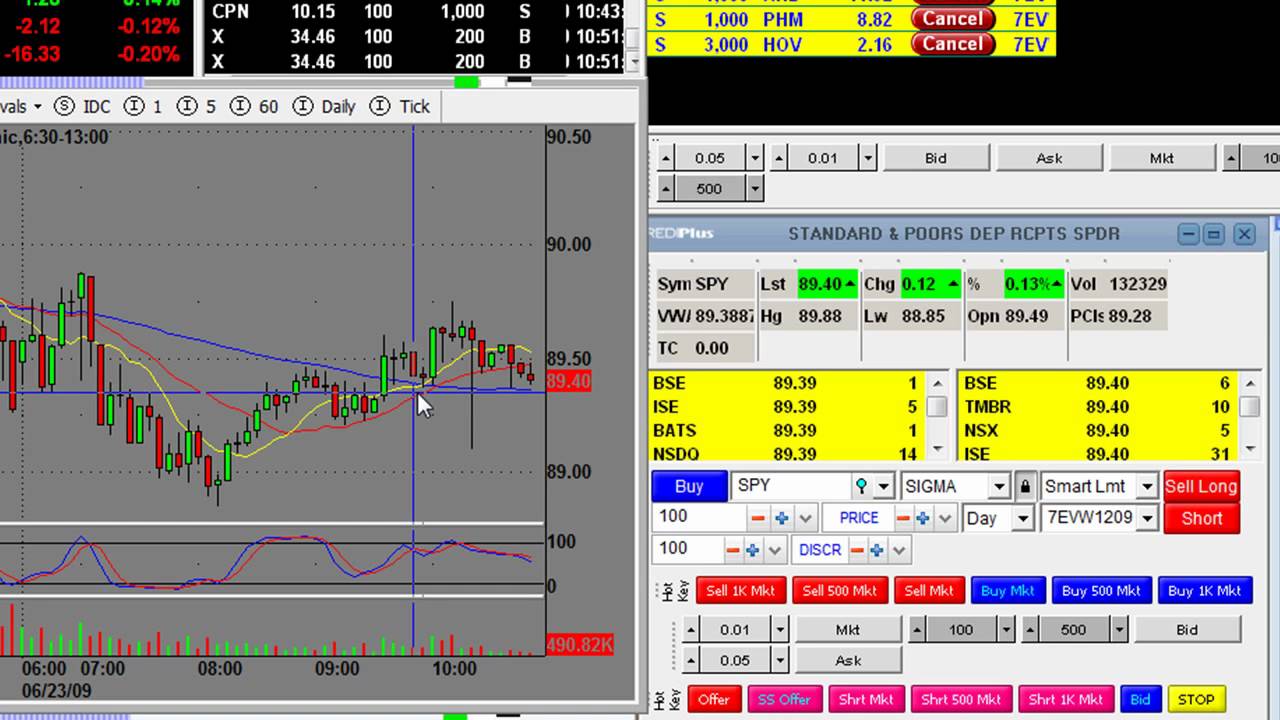Cancel the HOV sell order

[x=953, y=44]
